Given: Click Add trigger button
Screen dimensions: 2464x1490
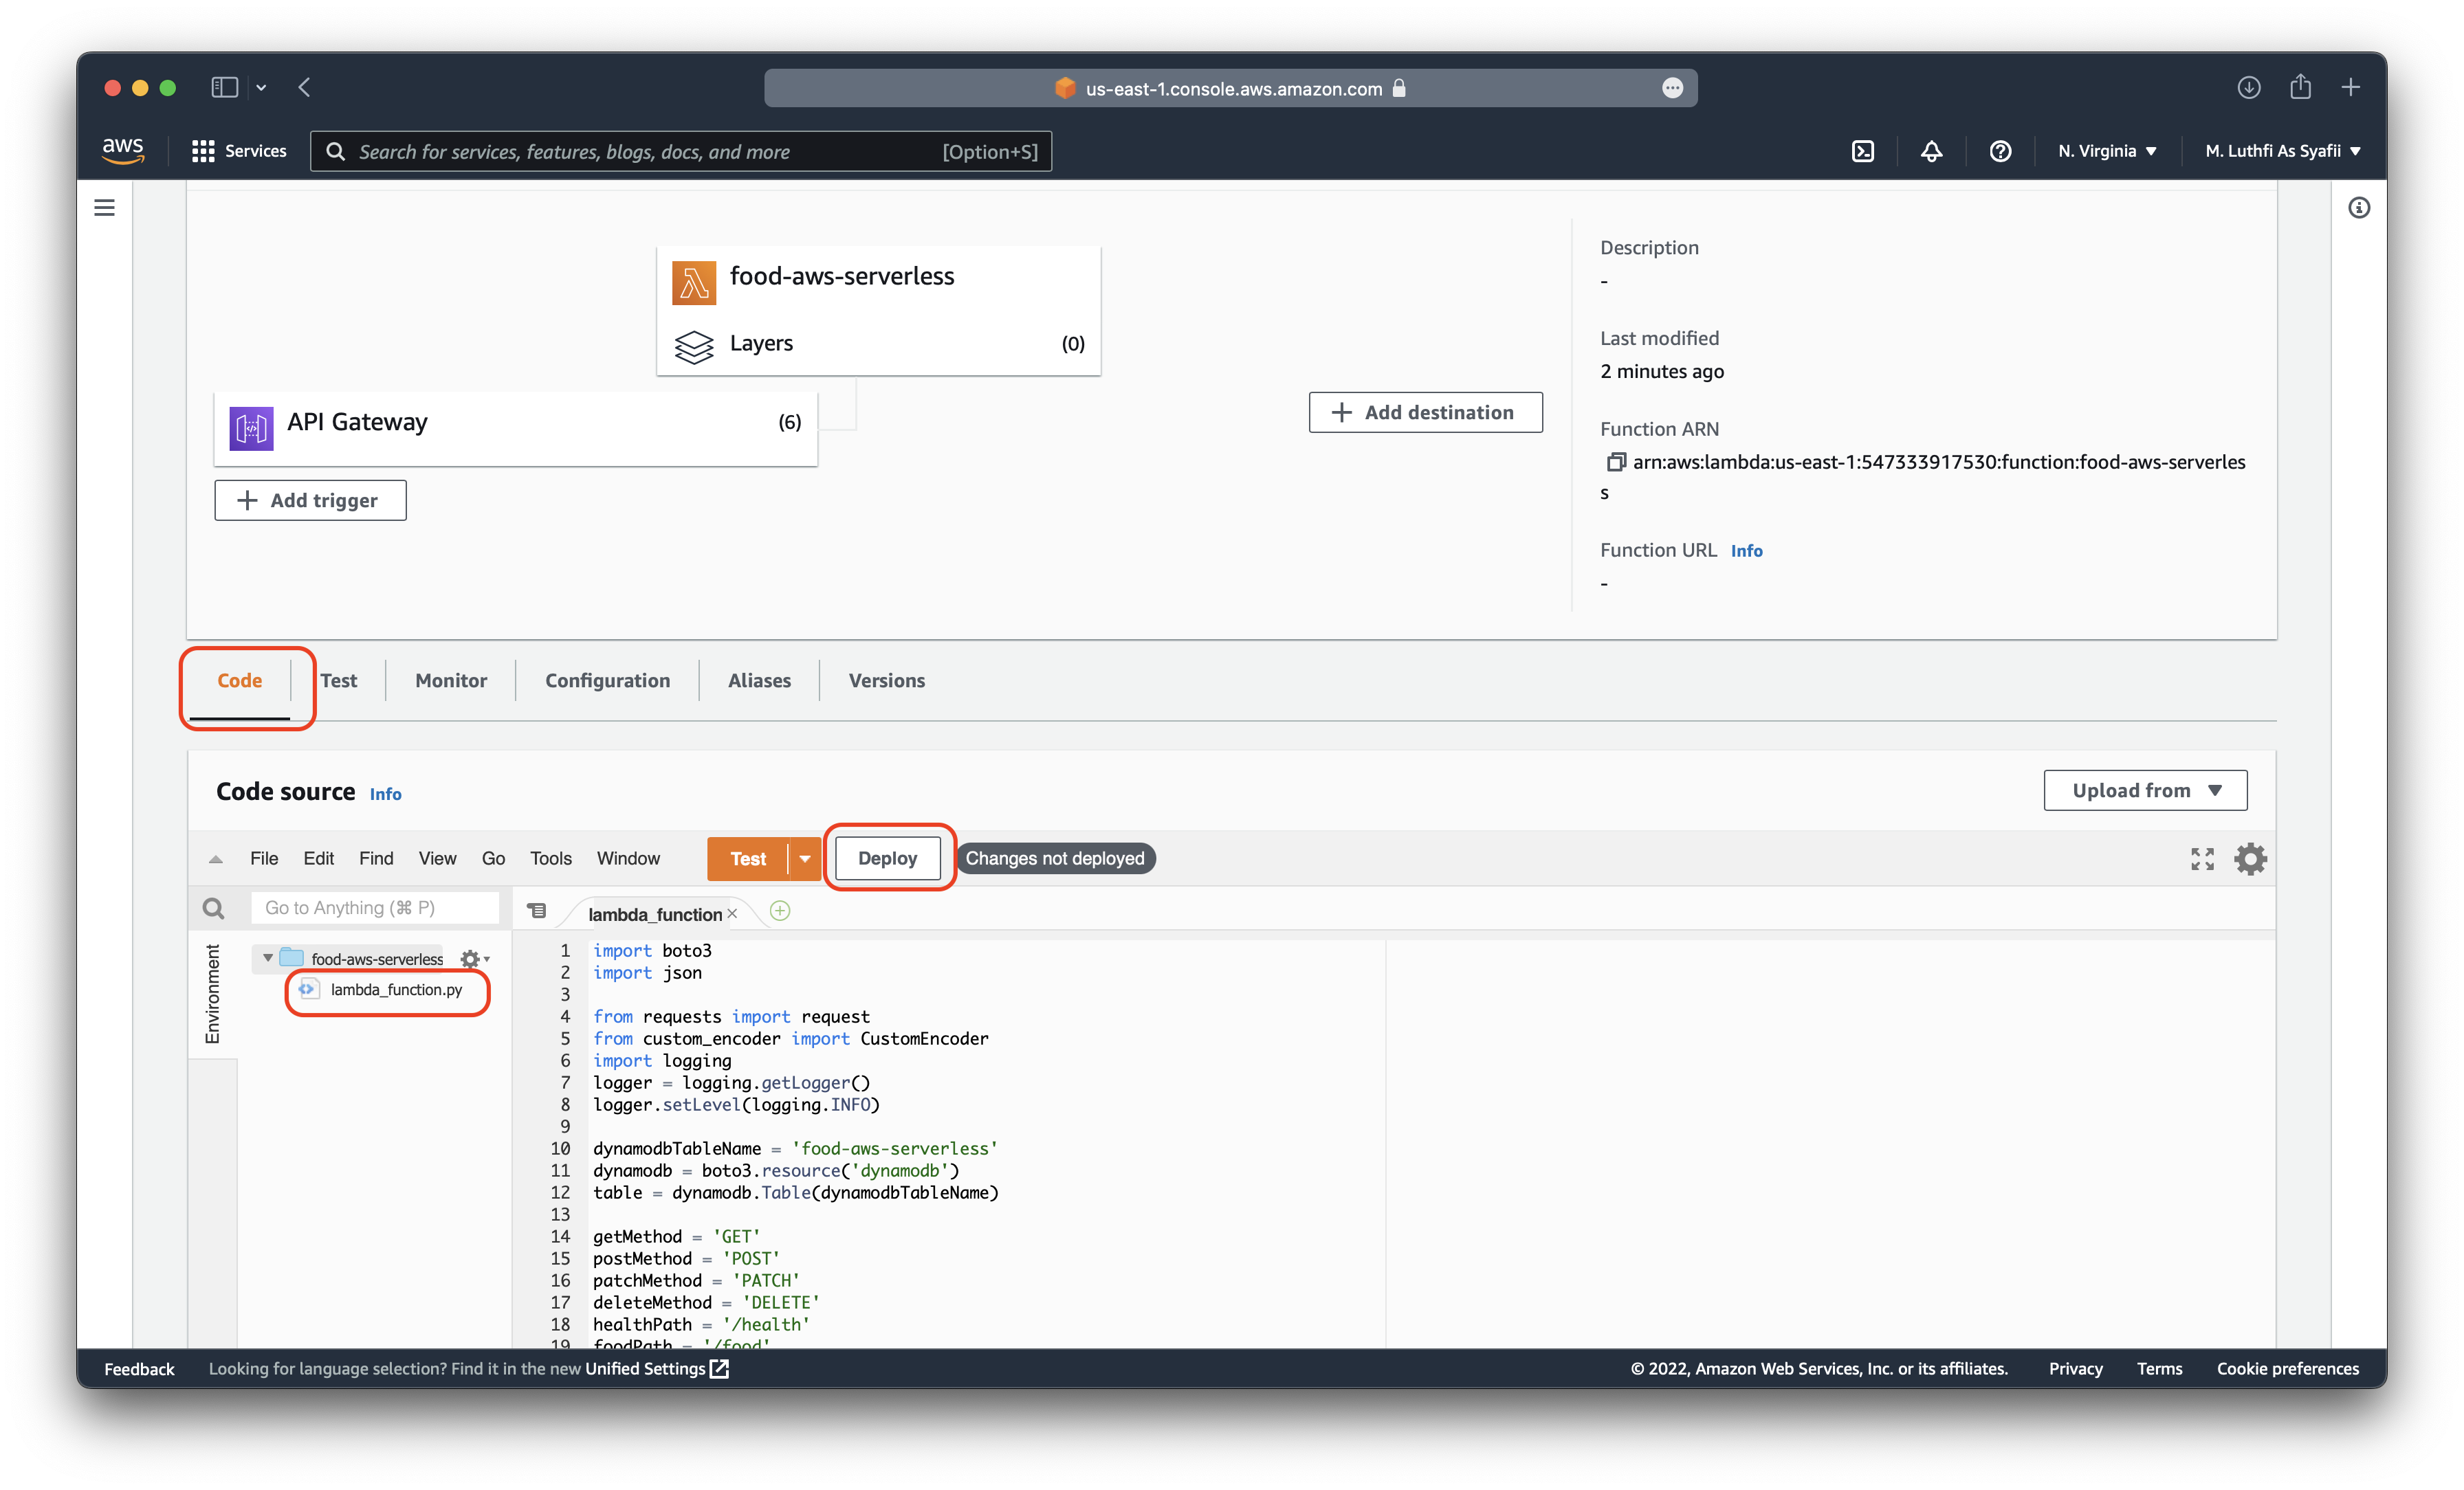Looking at the screenshot, I should tap(310, 500).
